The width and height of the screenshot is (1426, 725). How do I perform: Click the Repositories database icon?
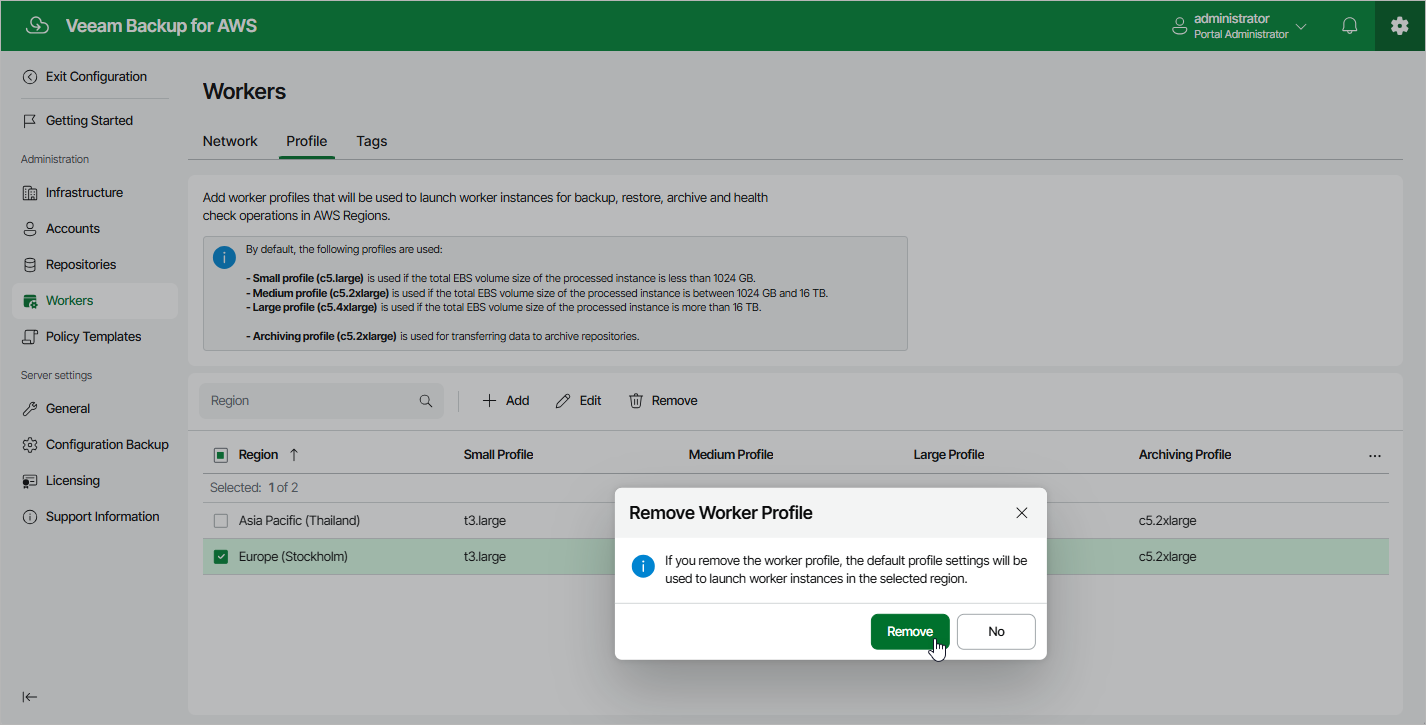coord(30,265)
